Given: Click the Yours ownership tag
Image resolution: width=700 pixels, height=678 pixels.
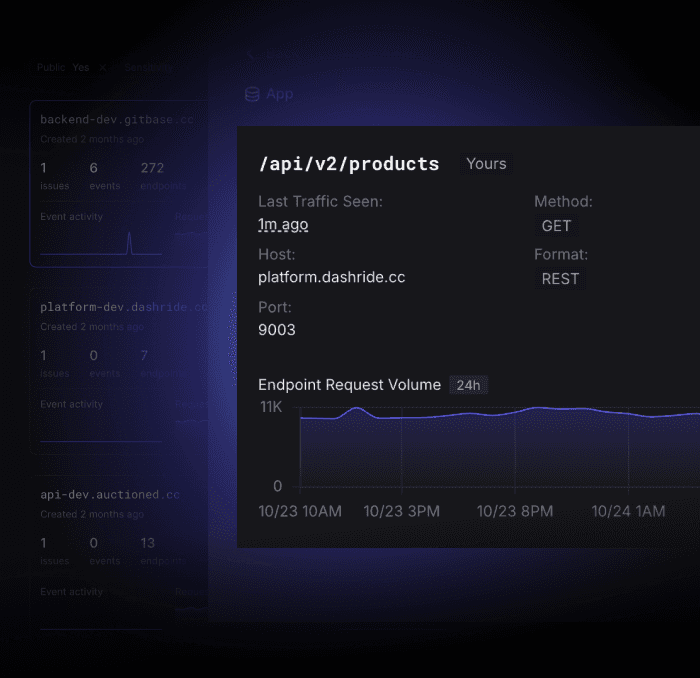Looking at the screenshot, I should click(x=486, y=164).
